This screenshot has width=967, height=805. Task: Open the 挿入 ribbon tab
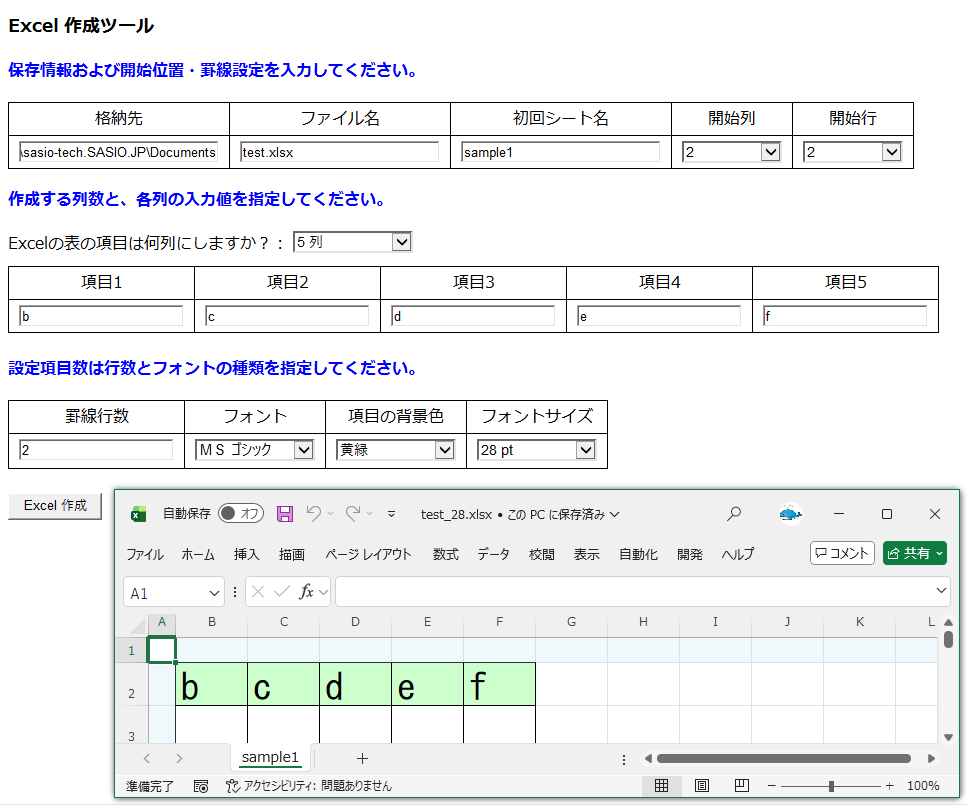pyautogui.click(x=246, y=554)
